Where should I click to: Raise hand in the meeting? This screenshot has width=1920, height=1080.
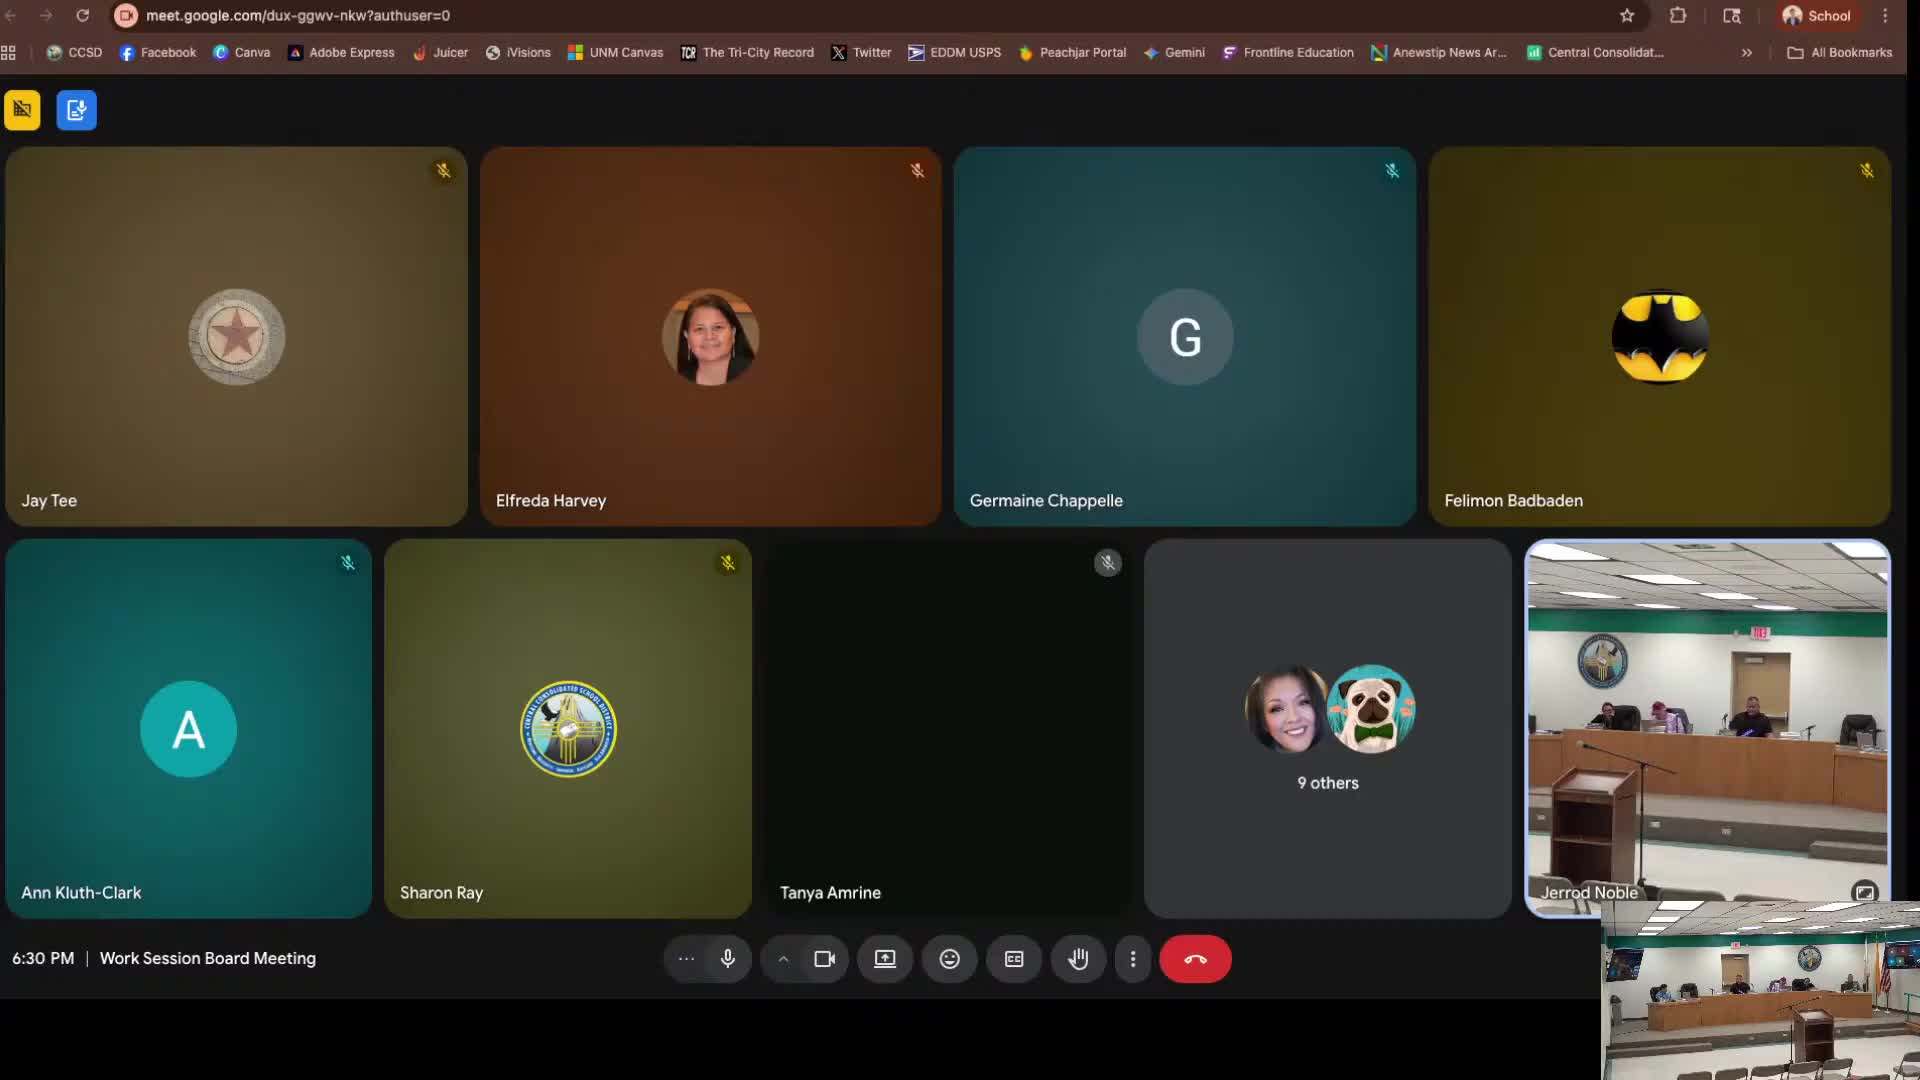pos(1078,959)
